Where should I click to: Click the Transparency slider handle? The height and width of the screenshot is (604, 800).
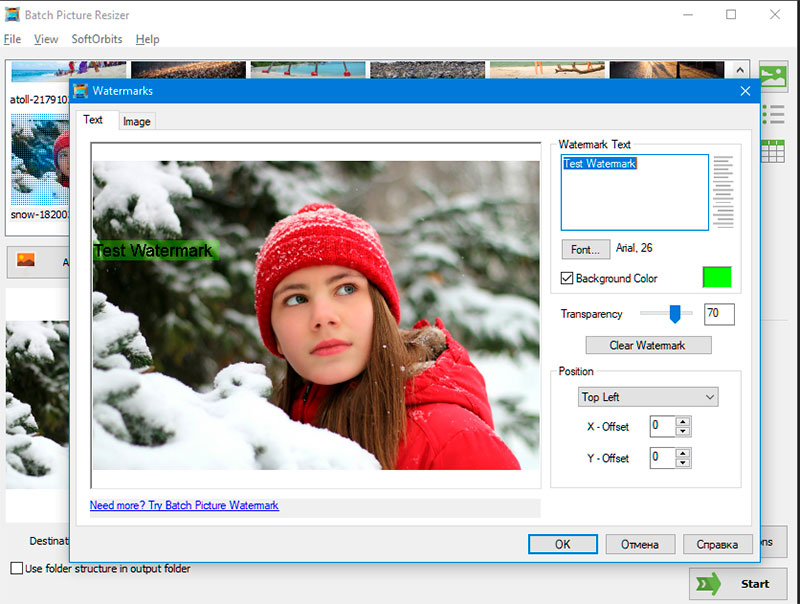pyautogui.click(x=674, y=314)
